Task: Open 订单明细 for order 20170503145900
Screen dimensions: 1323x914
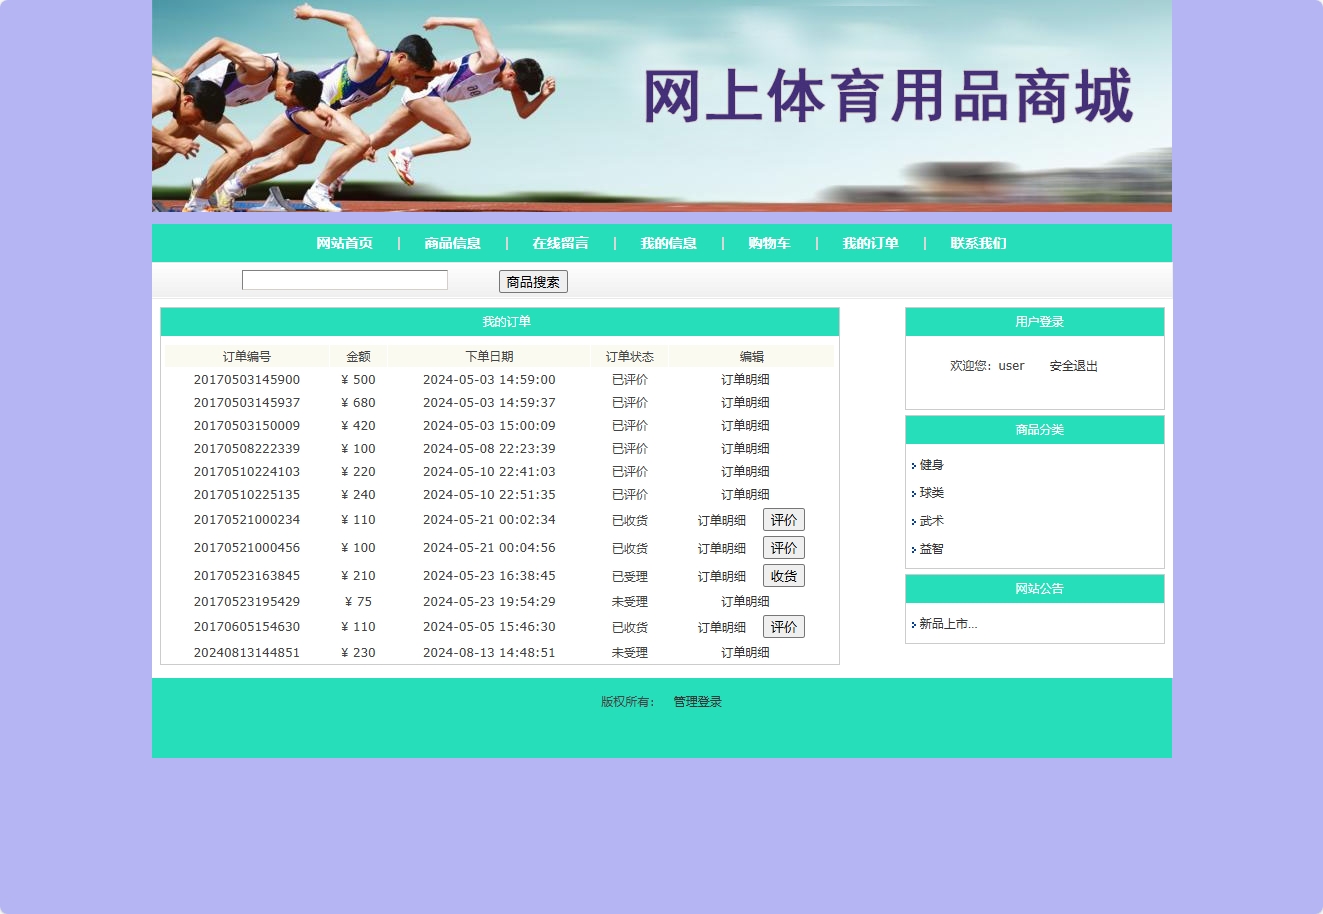Action: (x=745, y=379)
